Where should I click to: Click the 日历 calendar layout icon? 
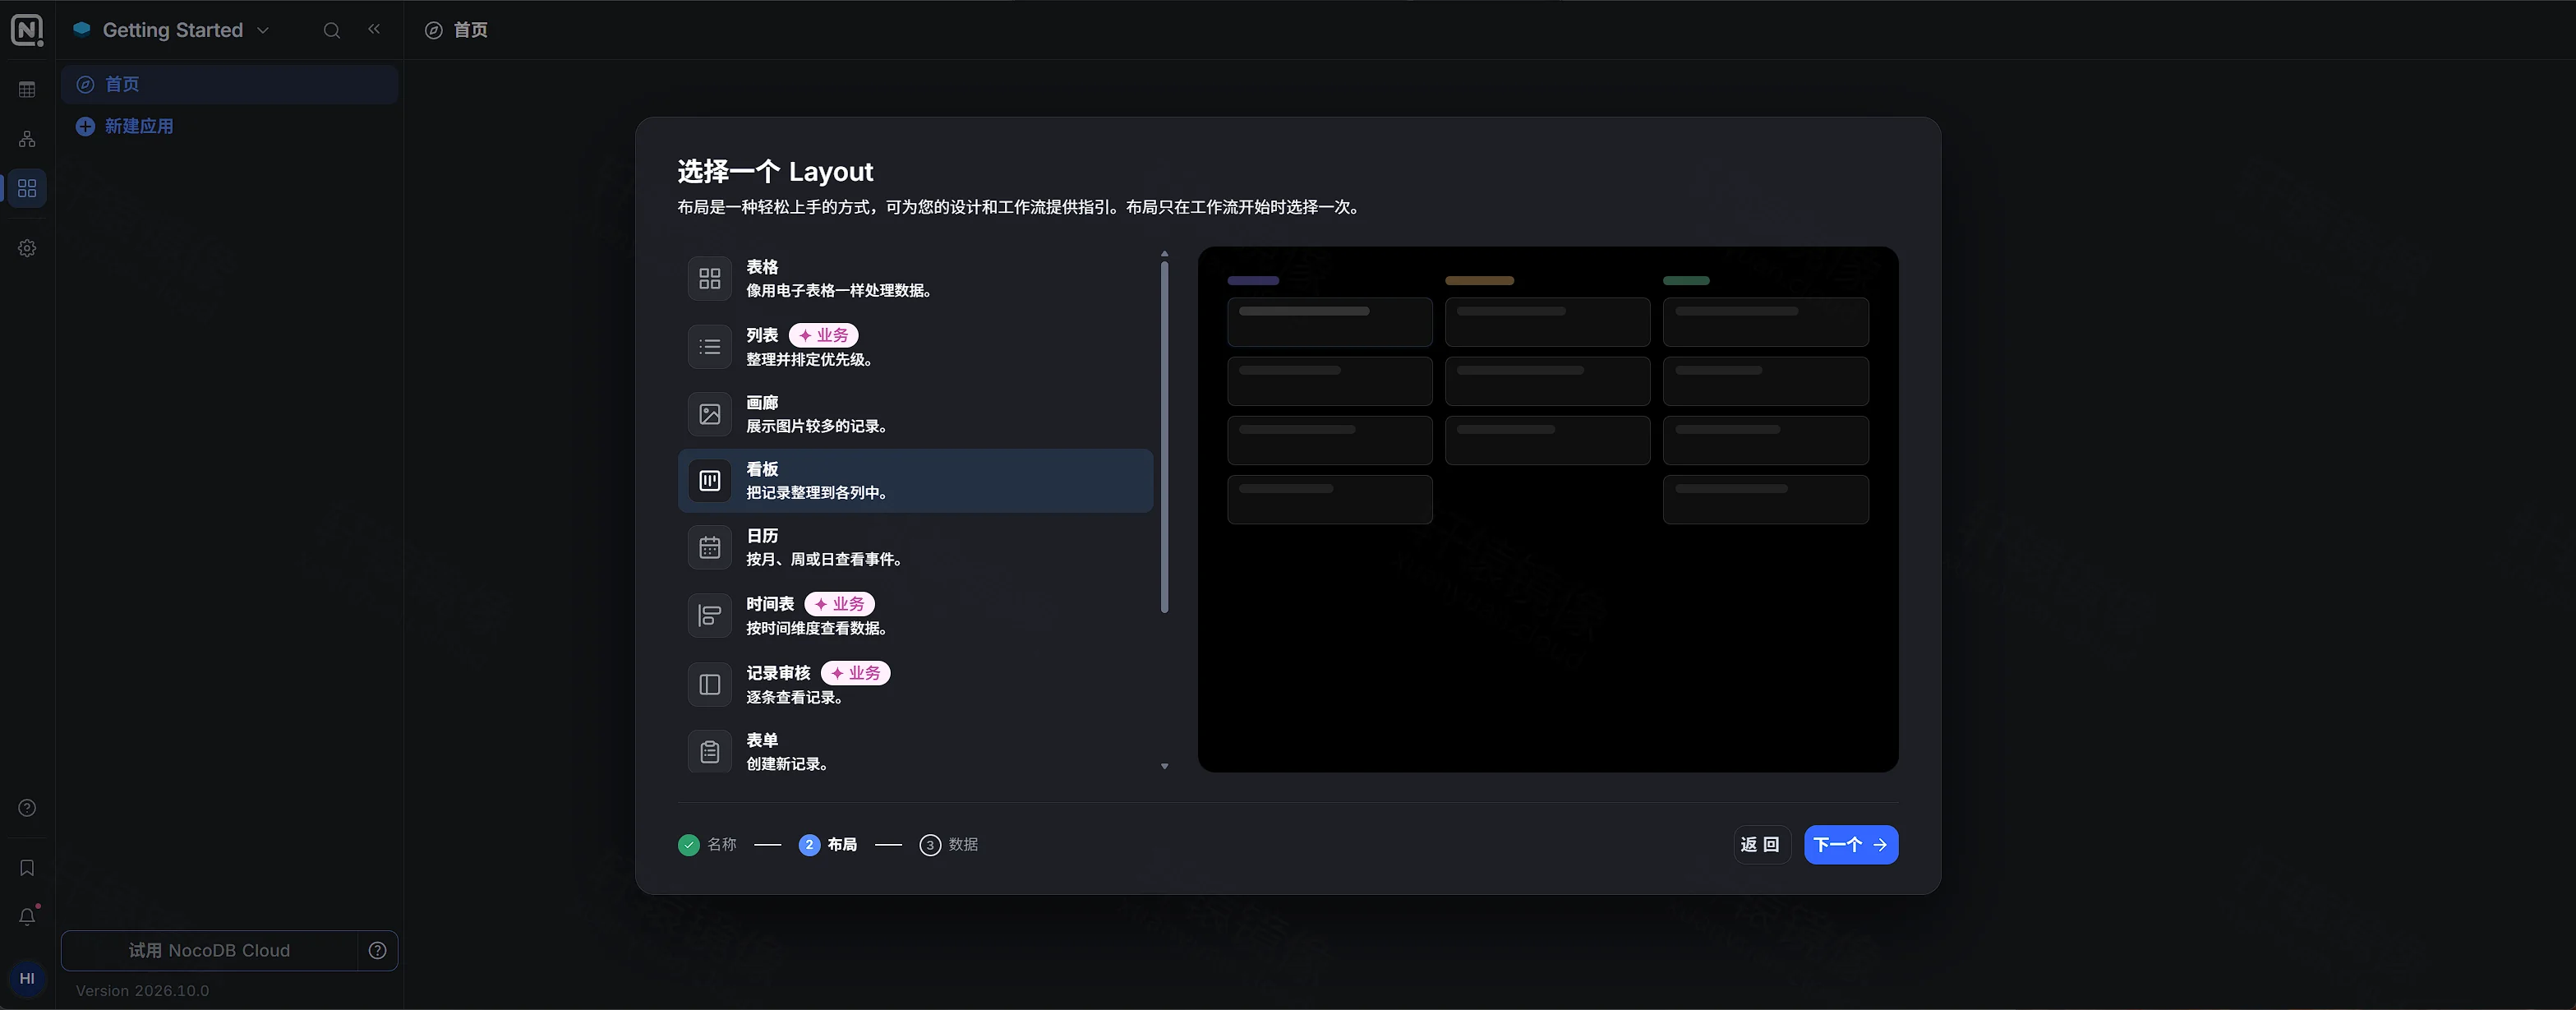pyautogui.click(x=709, y=548)
